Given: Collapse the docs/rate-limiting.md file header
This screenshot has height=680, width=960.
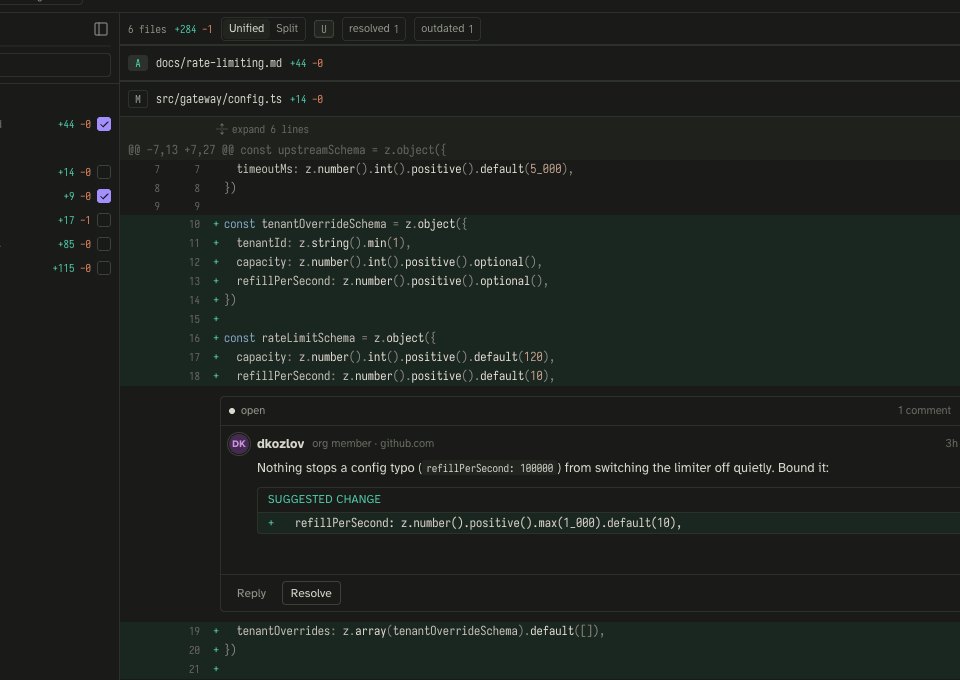Looking at the screenshot, I should coord(540,63).
